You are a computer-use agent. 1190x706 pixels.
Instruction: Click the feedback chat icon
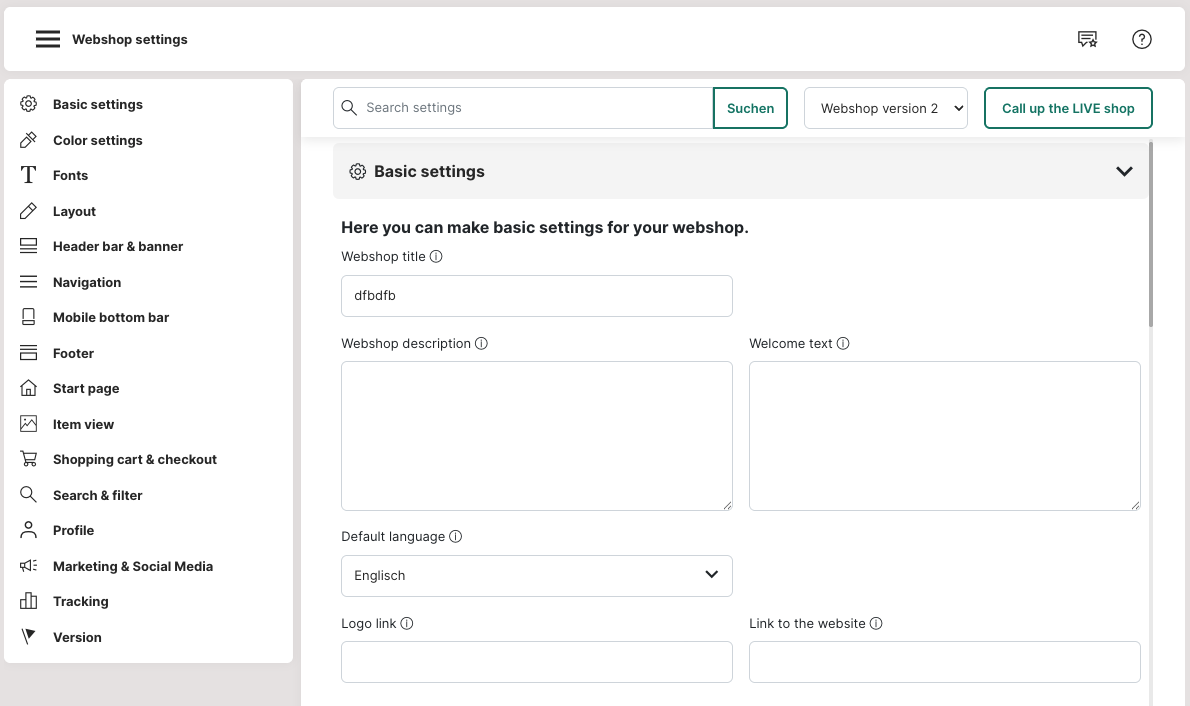pos(1087,39)
